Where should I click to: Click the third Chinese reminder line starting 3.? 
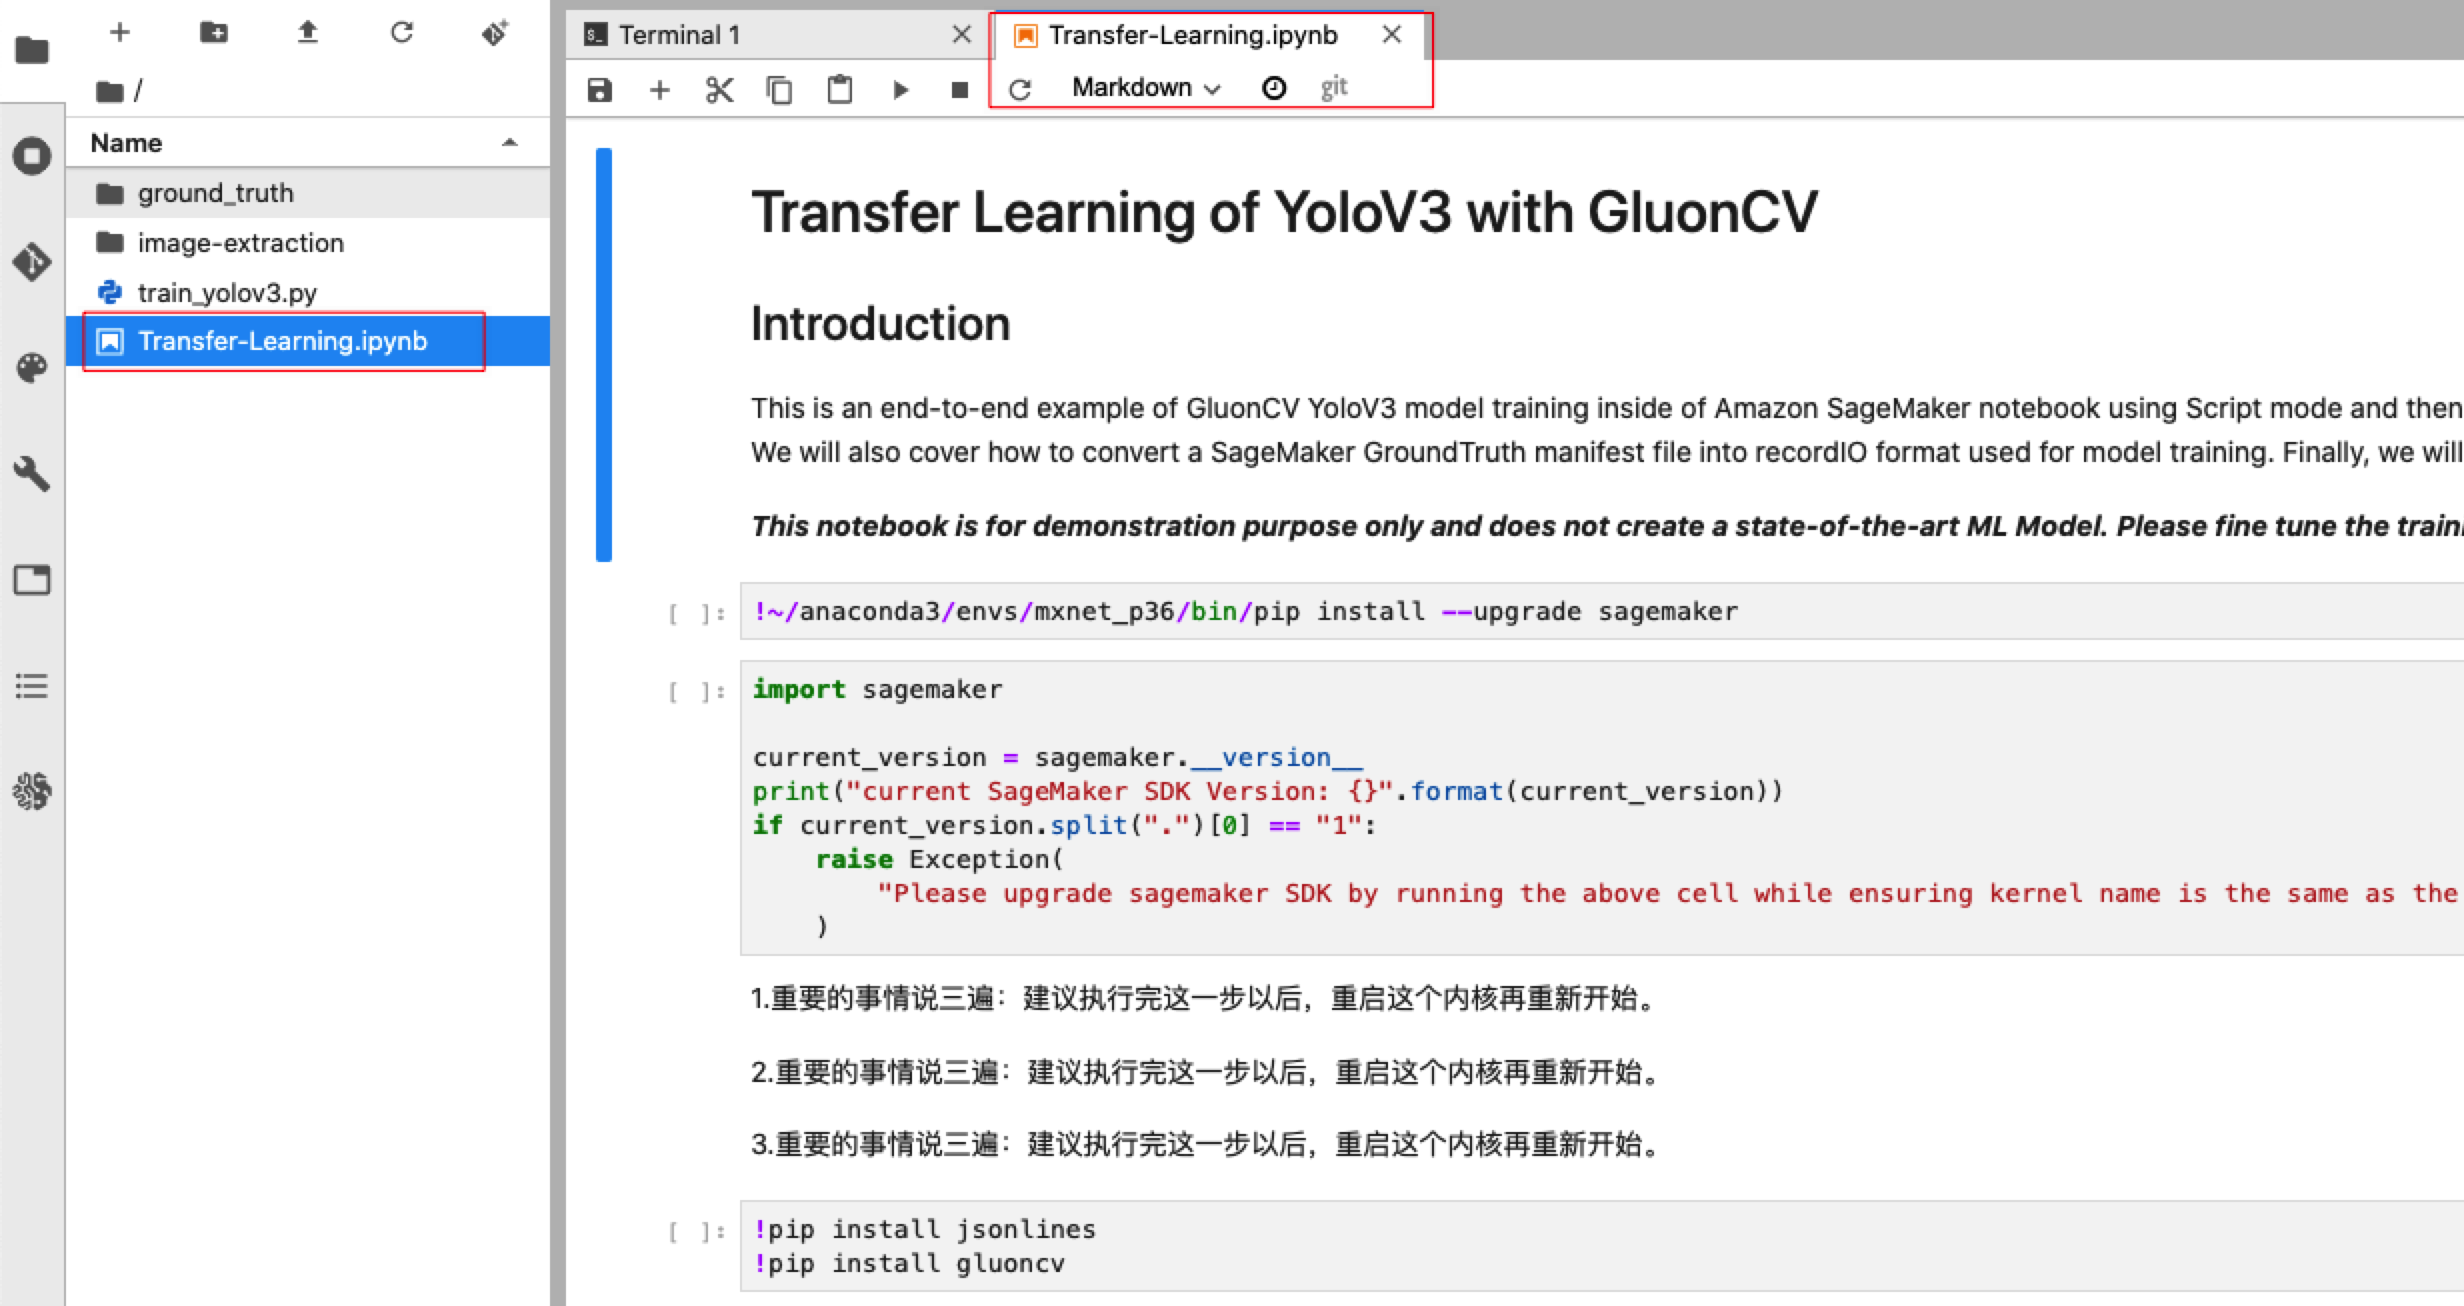[1208, 1144]
